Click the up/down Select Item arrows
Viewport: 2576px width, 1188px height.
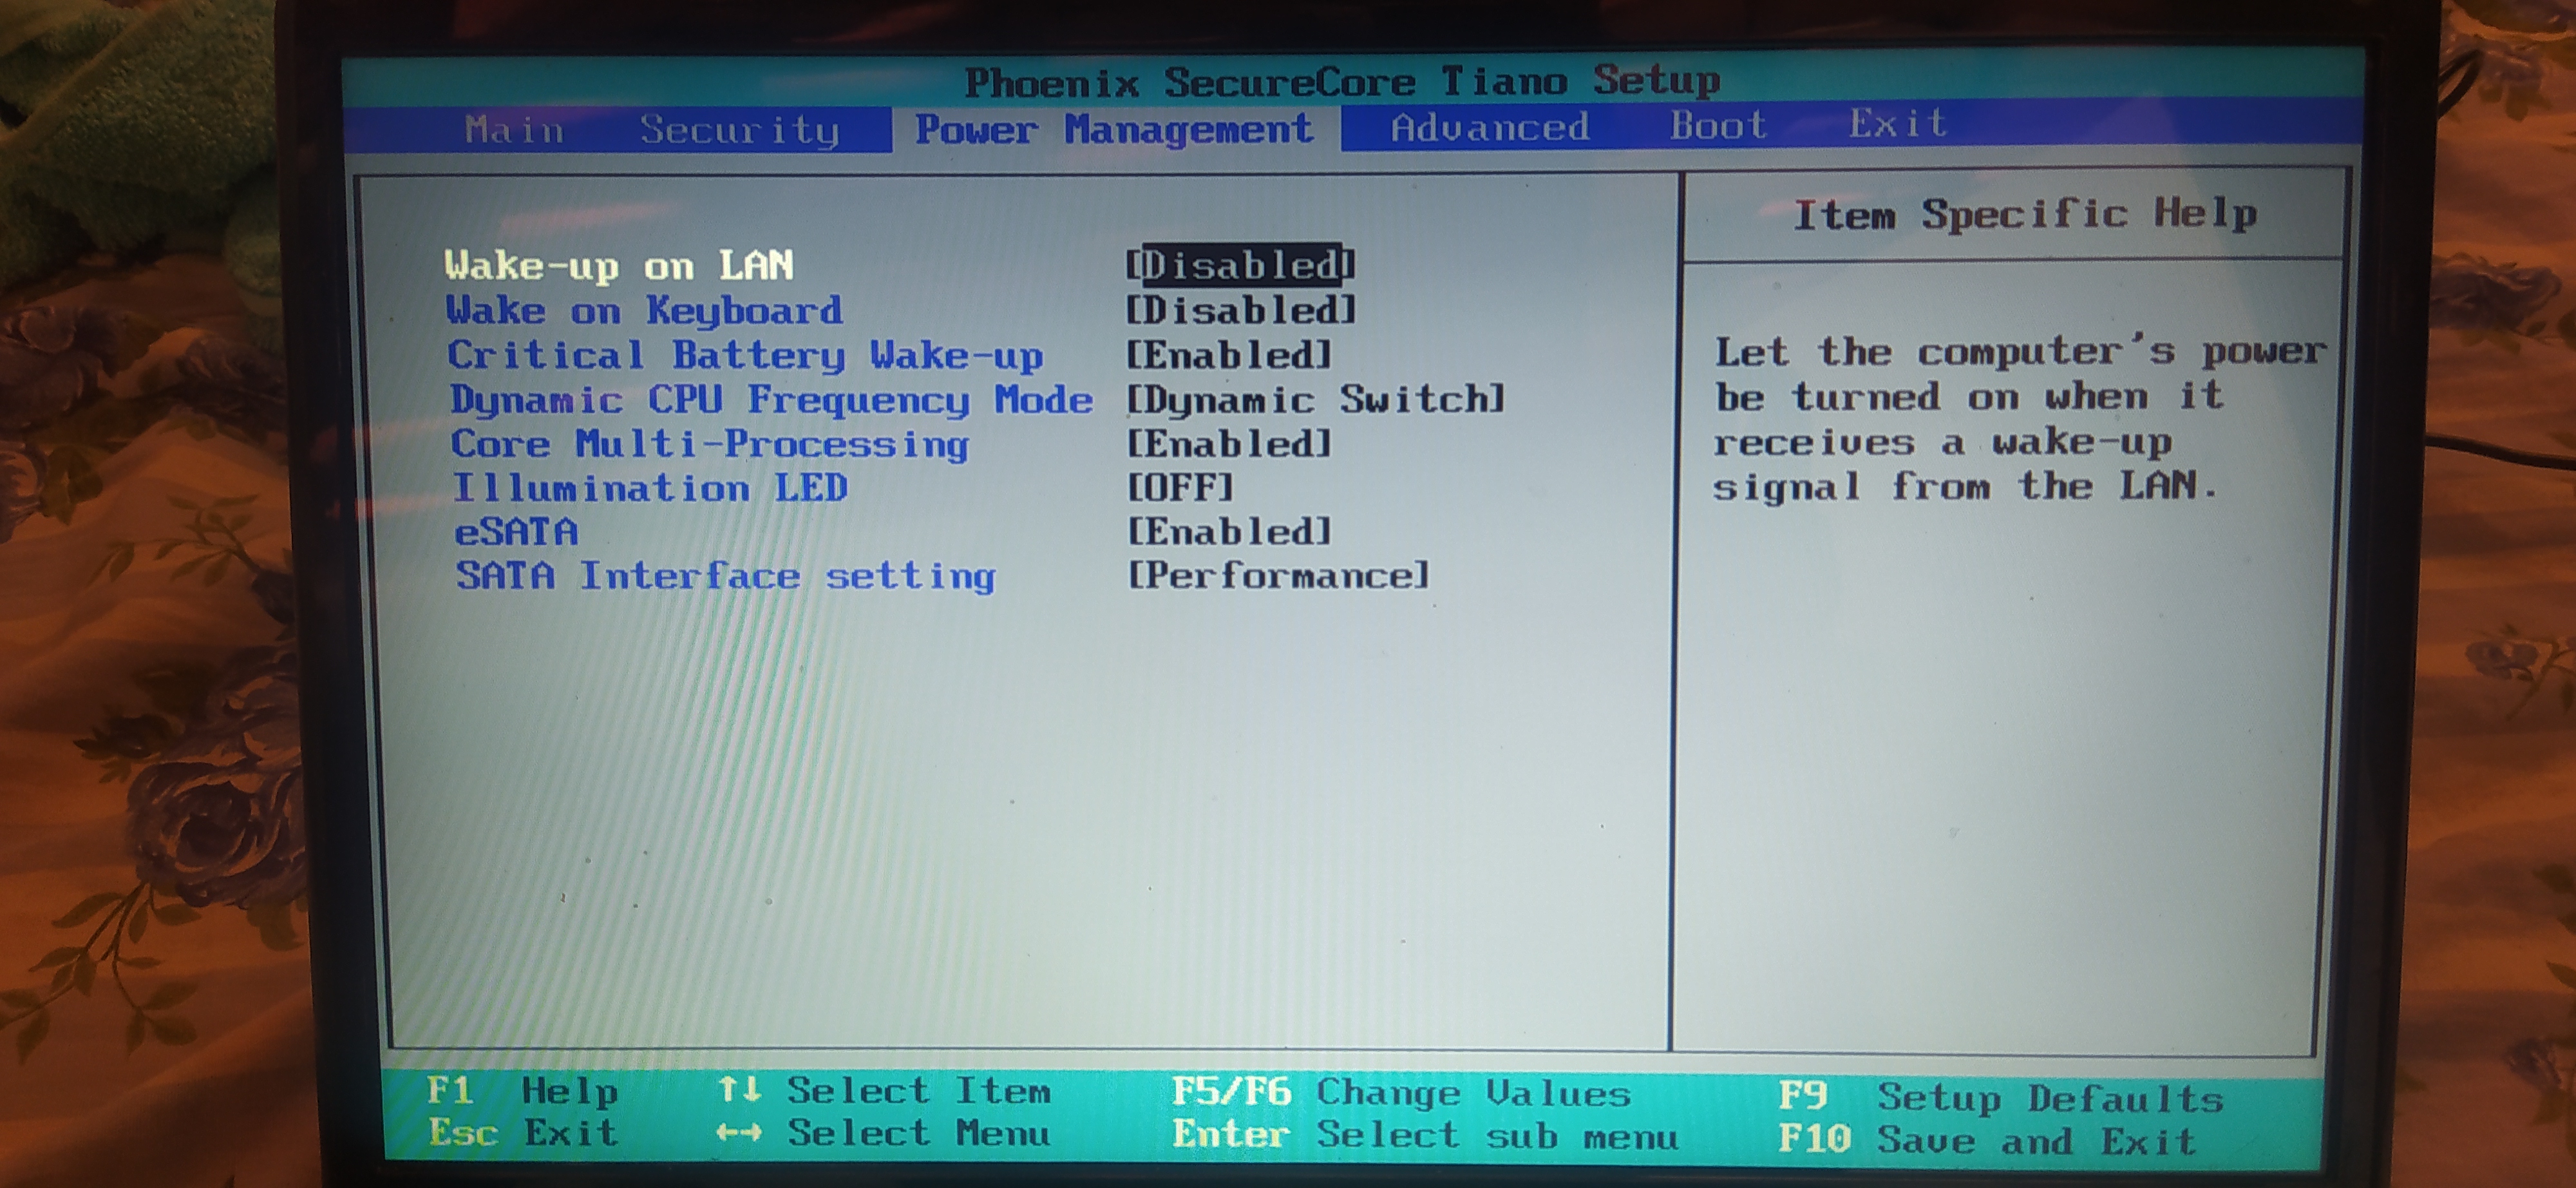[740, 1089]
